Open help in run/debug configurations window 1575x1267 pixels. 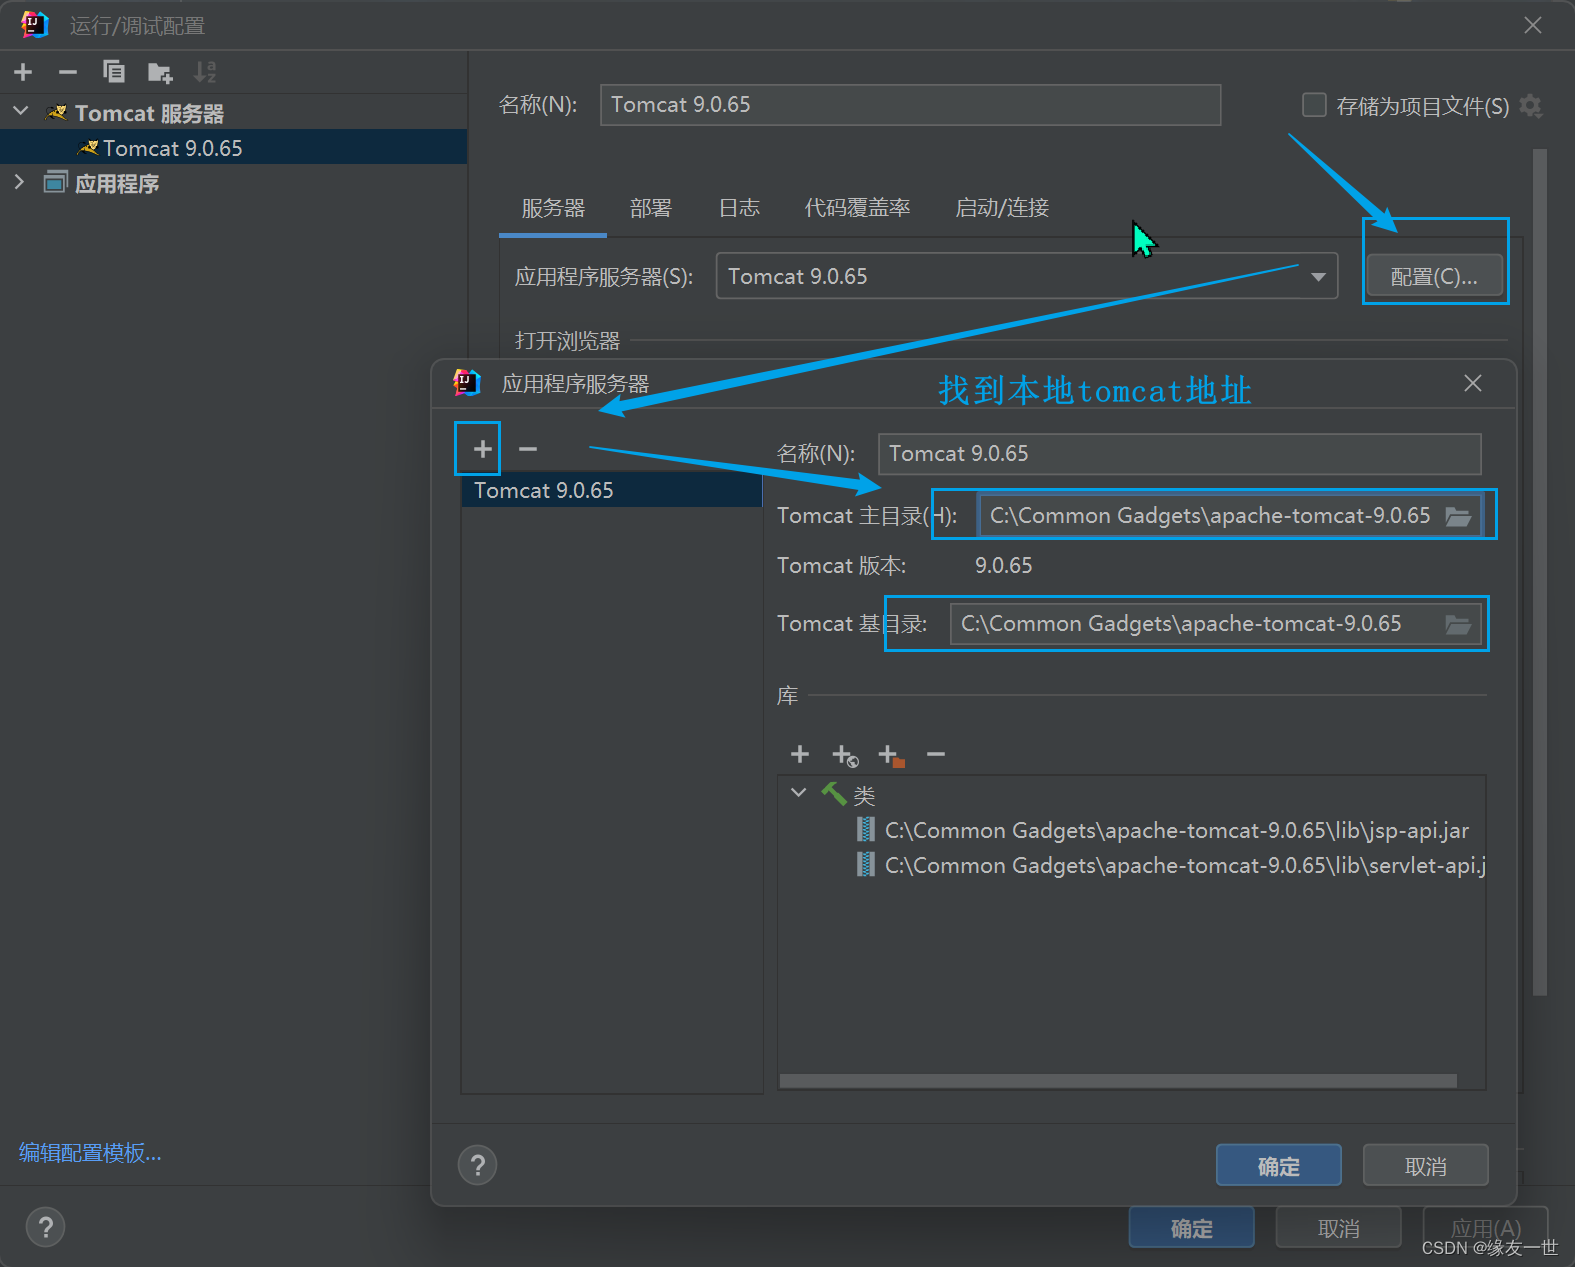(45, 1227)
